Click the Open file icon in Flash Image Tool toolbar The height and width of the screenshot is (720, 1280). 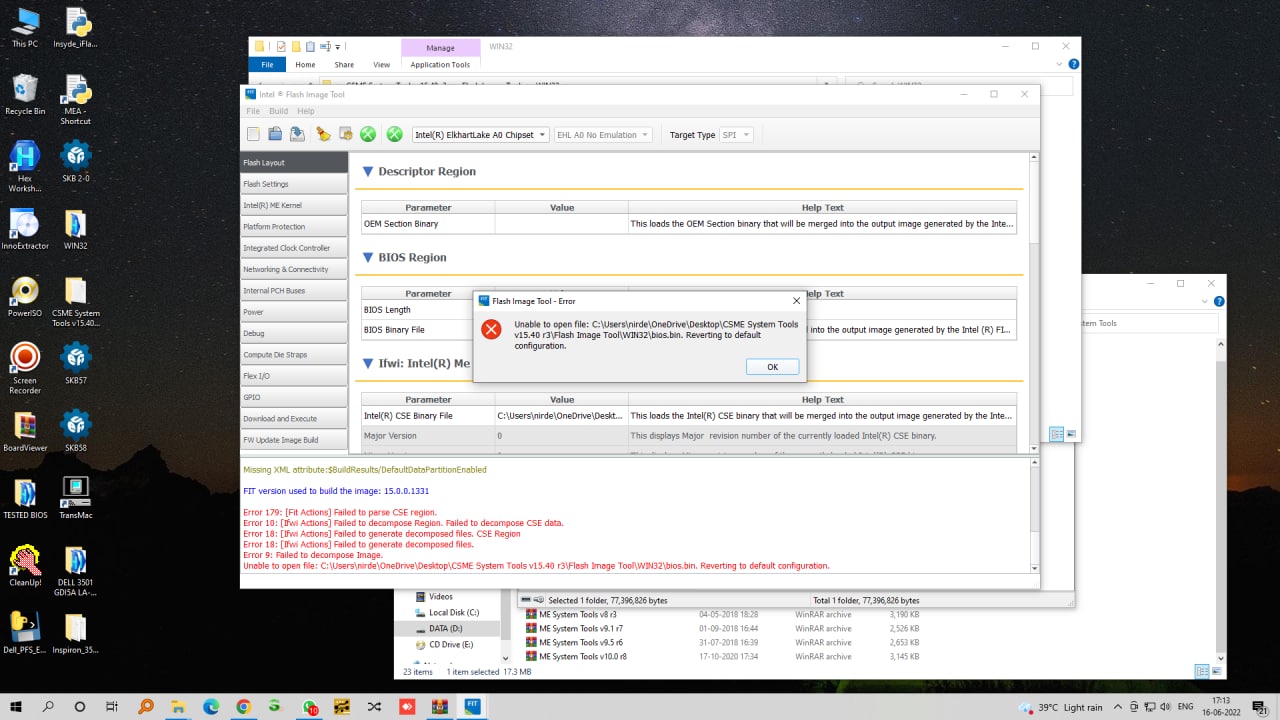pyautogui.click(x=275, y=134)
